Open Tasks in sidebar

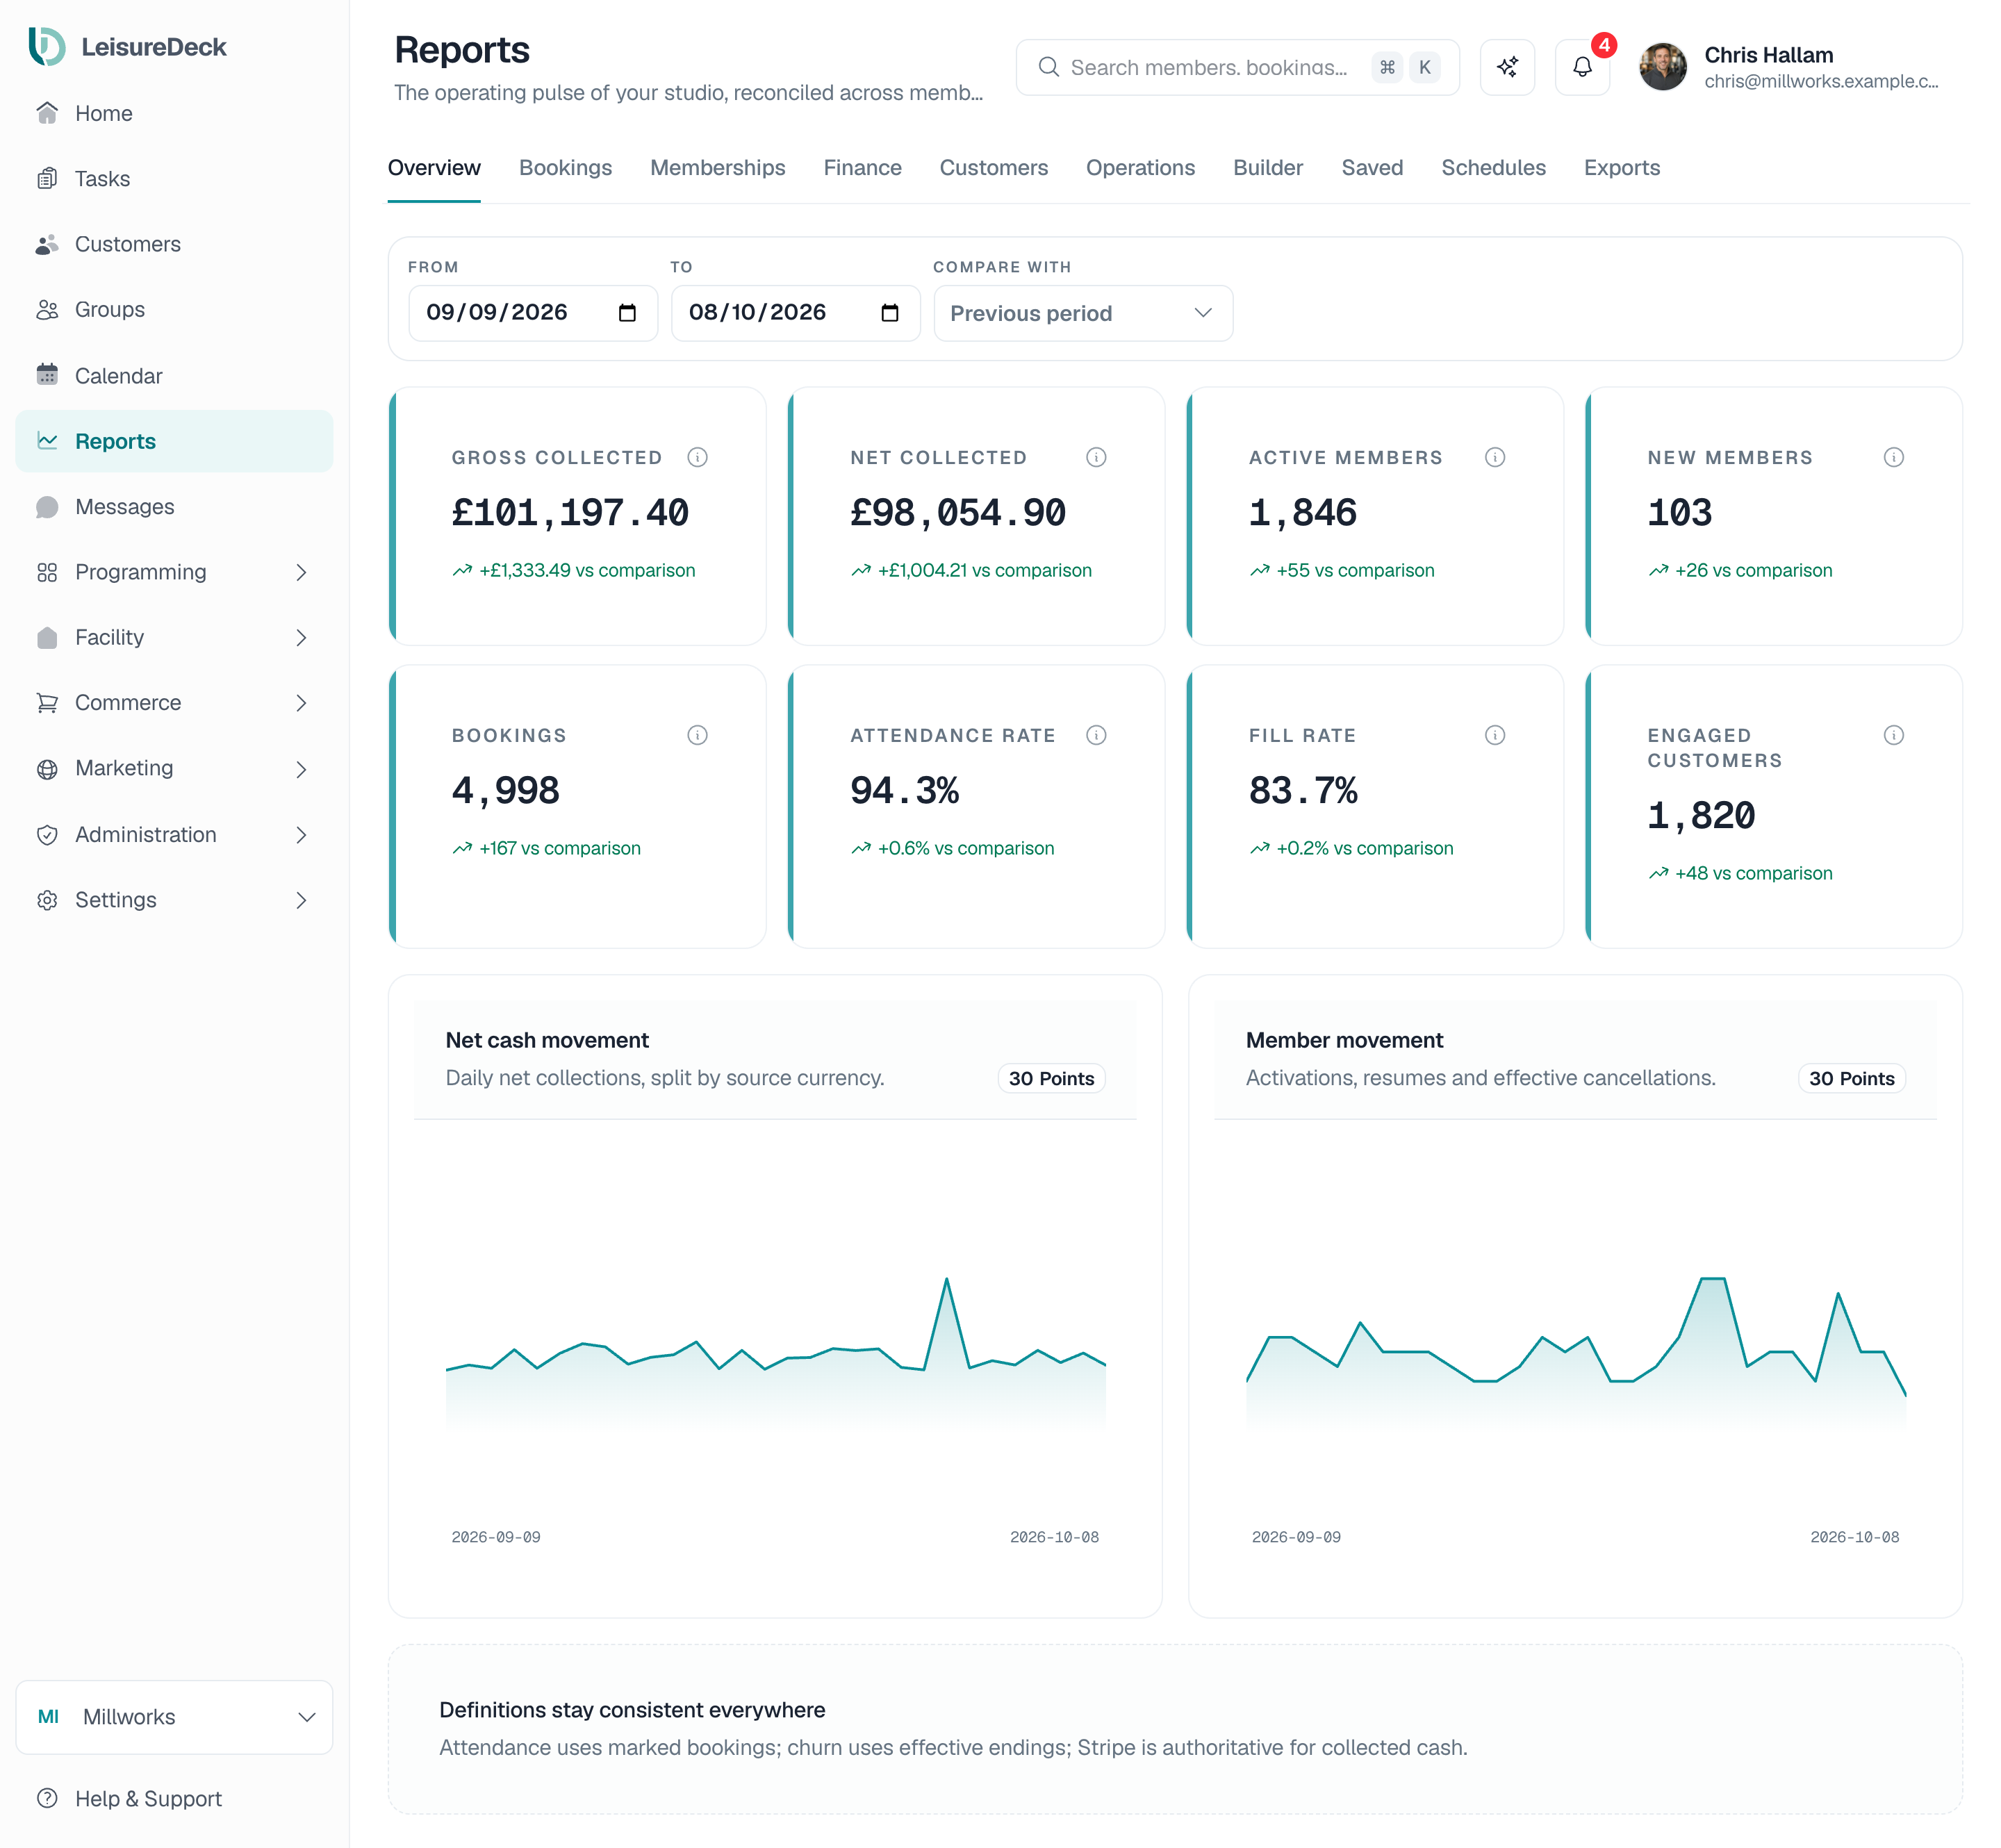[174, 178]
